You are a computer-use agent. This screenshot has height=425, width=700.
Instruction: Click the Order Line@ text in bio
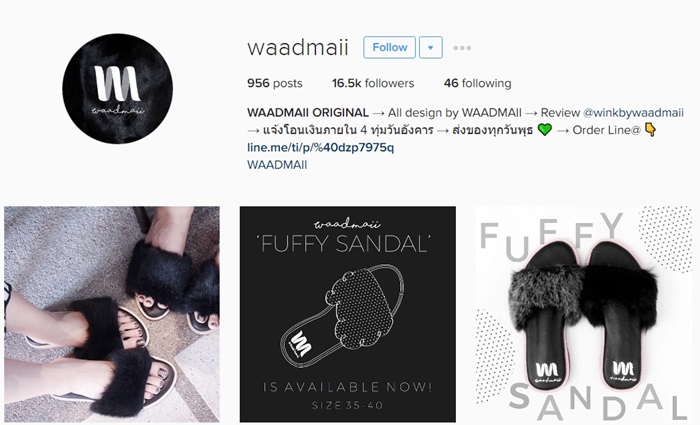(x=606, y=130)
